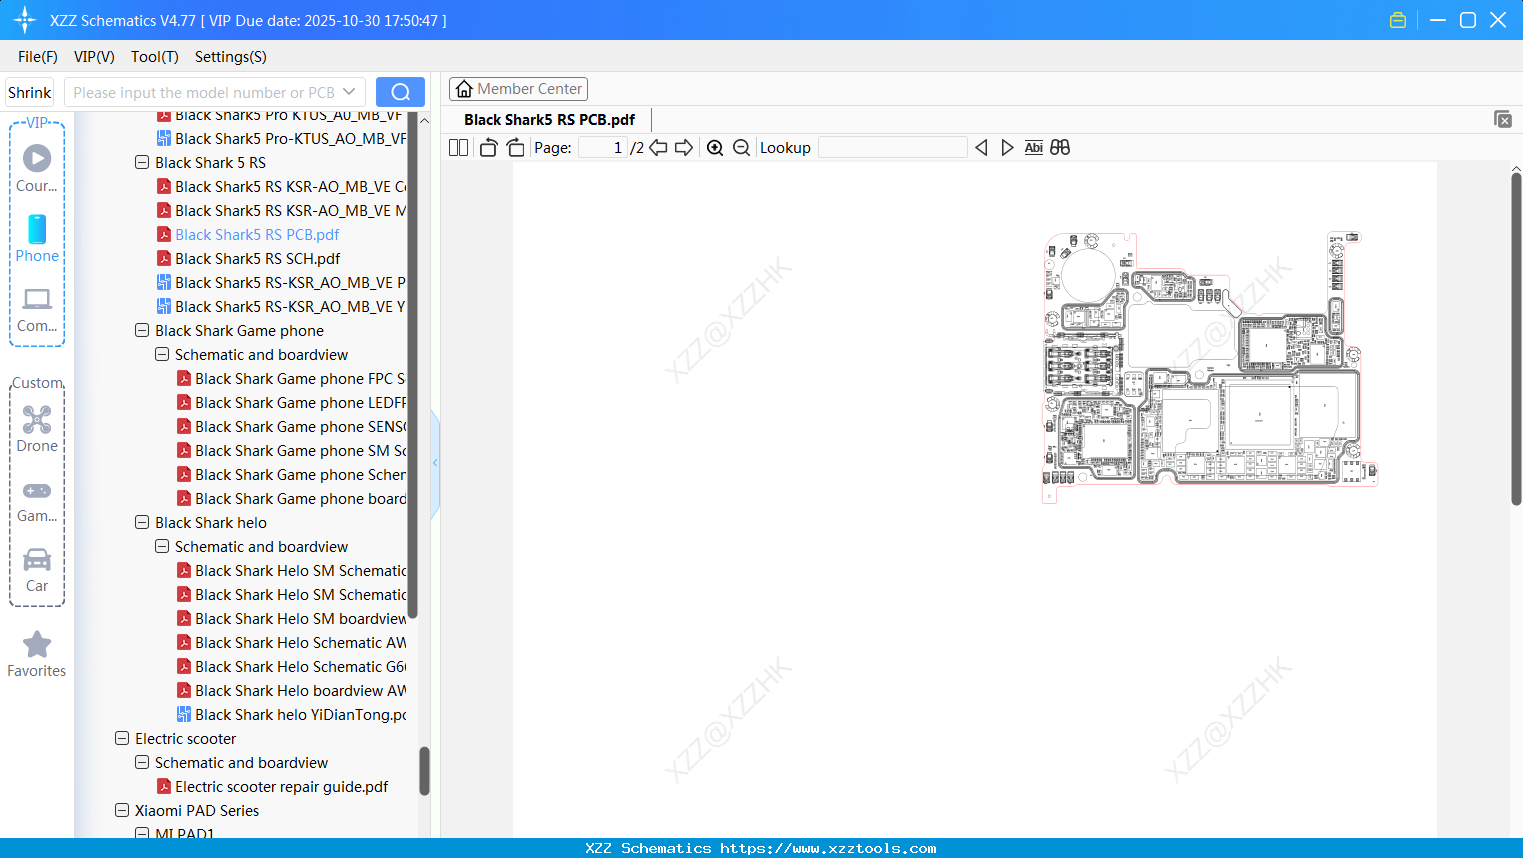Click the blue search button
Viewport: 1523px width, 858px height.
[400, 92]
